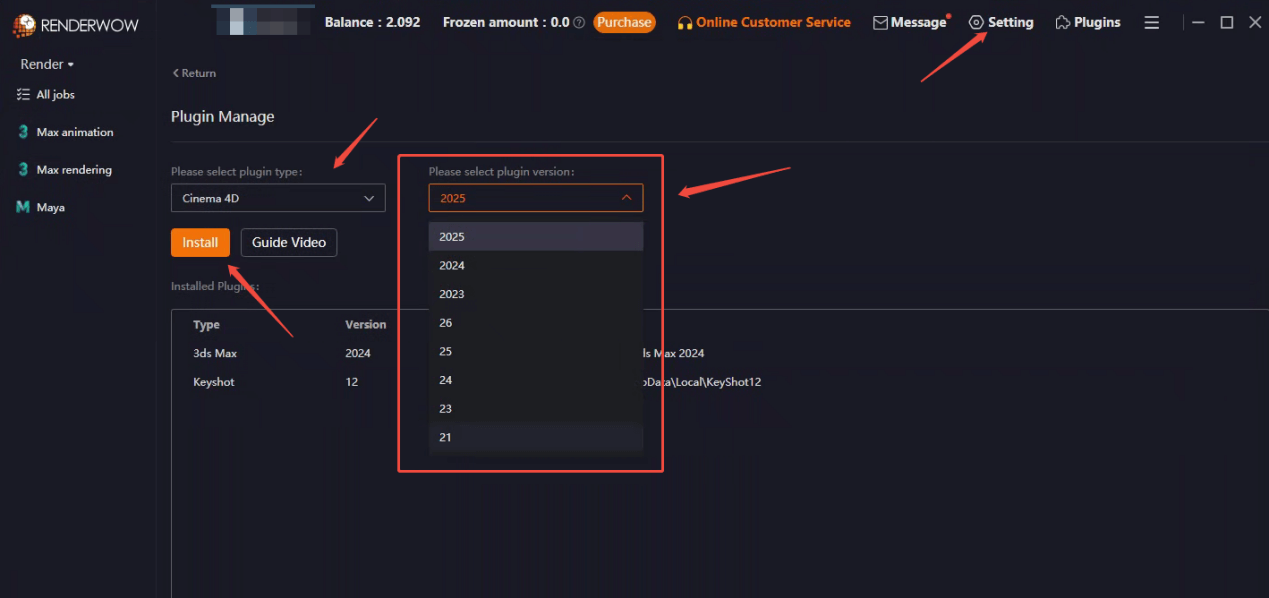Image resolution: width=1269 pixels, height=598 pixels.
Task: Click Return to go back
Action: [x=193, y=72]
